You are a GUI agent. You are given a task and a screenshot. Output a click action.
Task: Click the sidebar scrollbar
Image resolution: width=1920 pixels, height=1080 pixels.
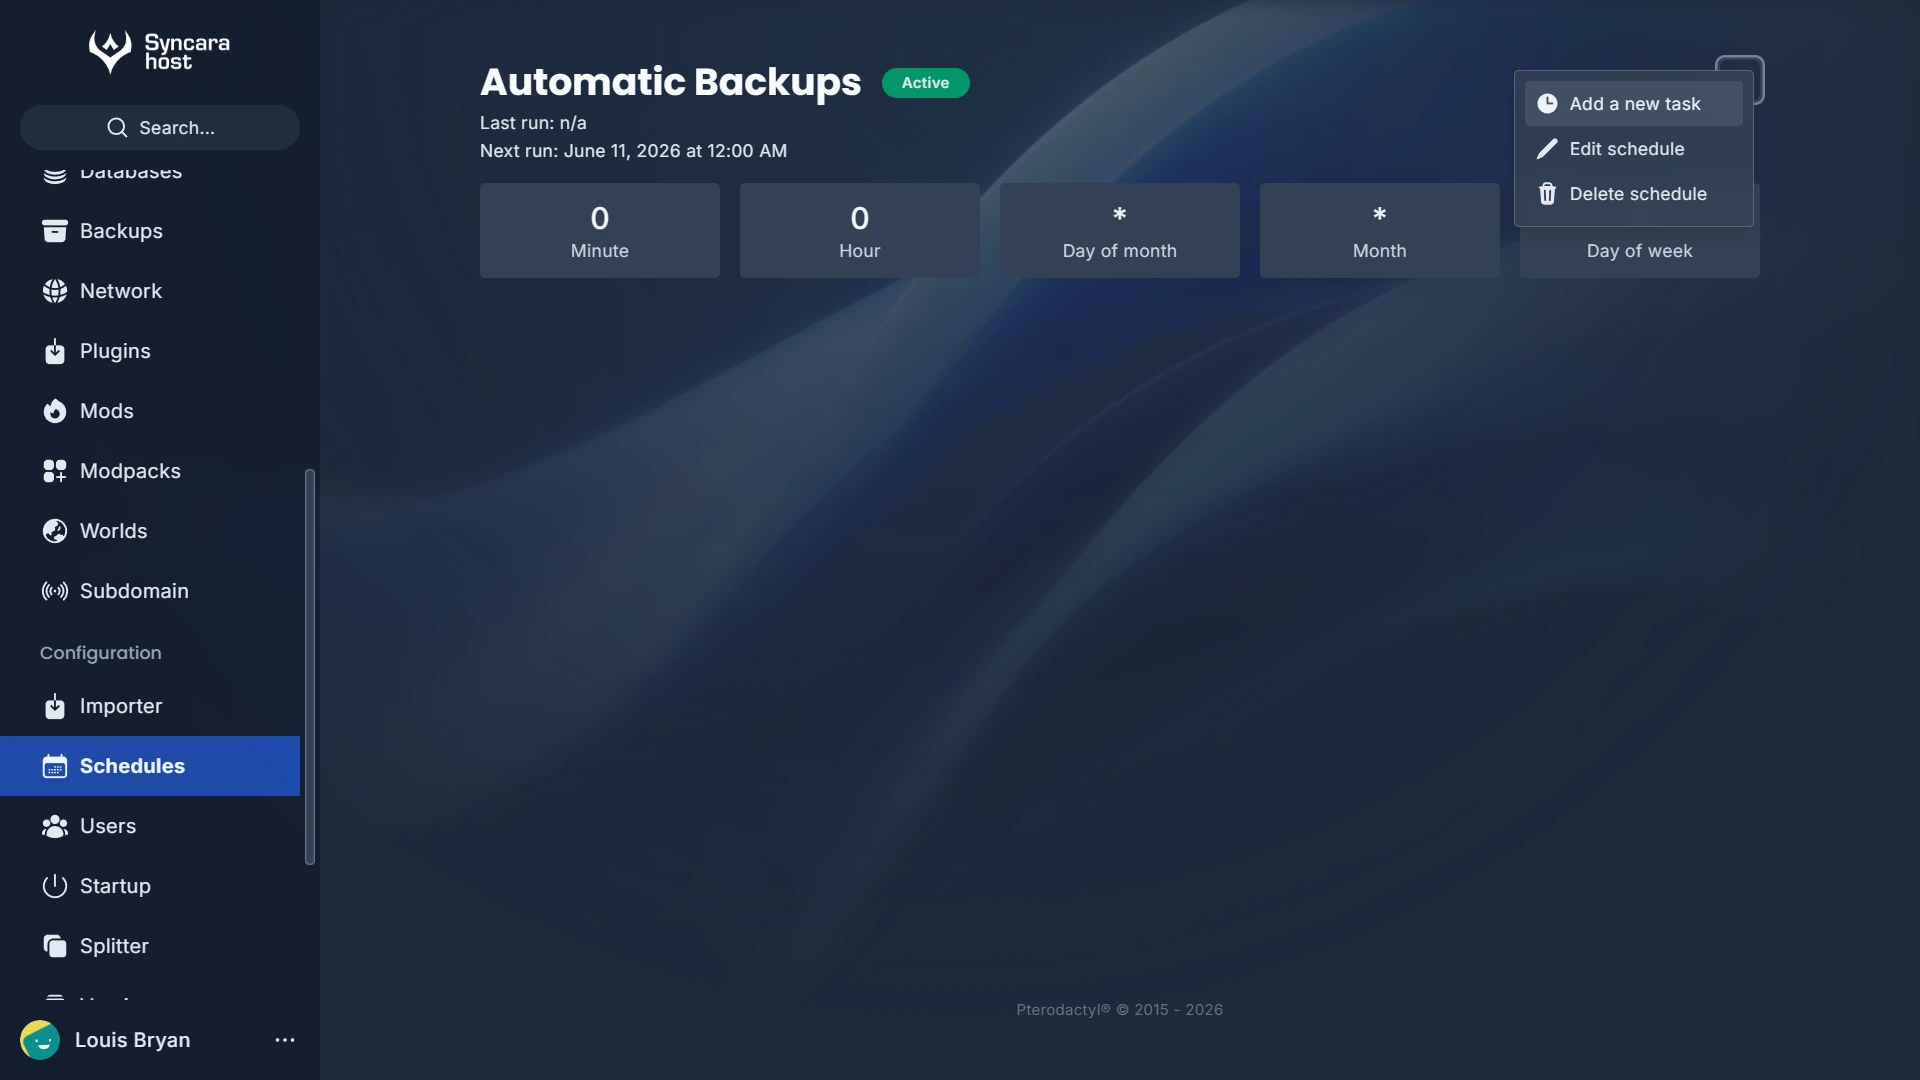tap(310, 667)
